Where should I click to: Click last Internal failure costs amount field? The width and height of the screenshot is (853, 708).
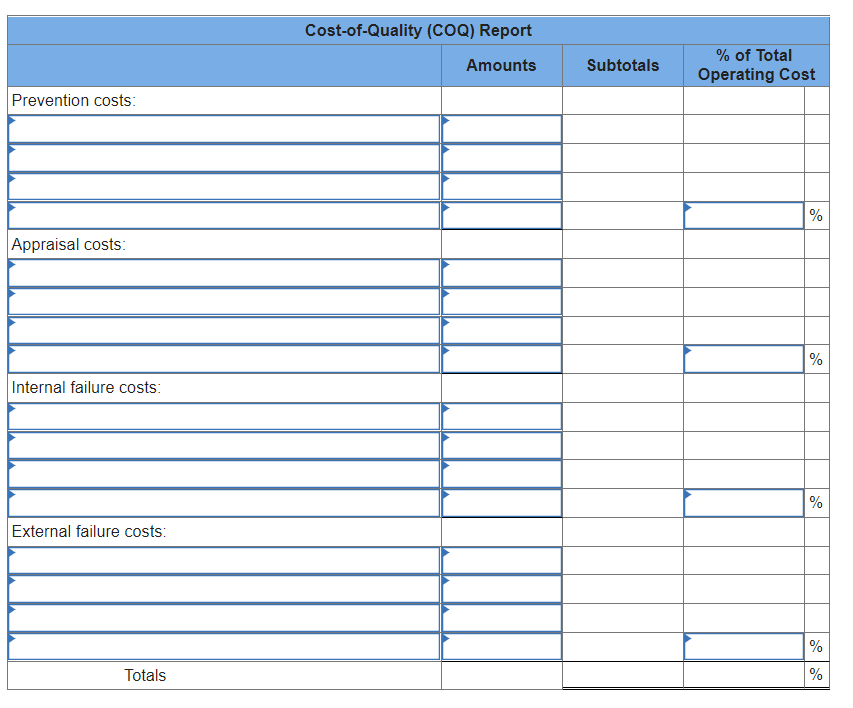(502, 503)
